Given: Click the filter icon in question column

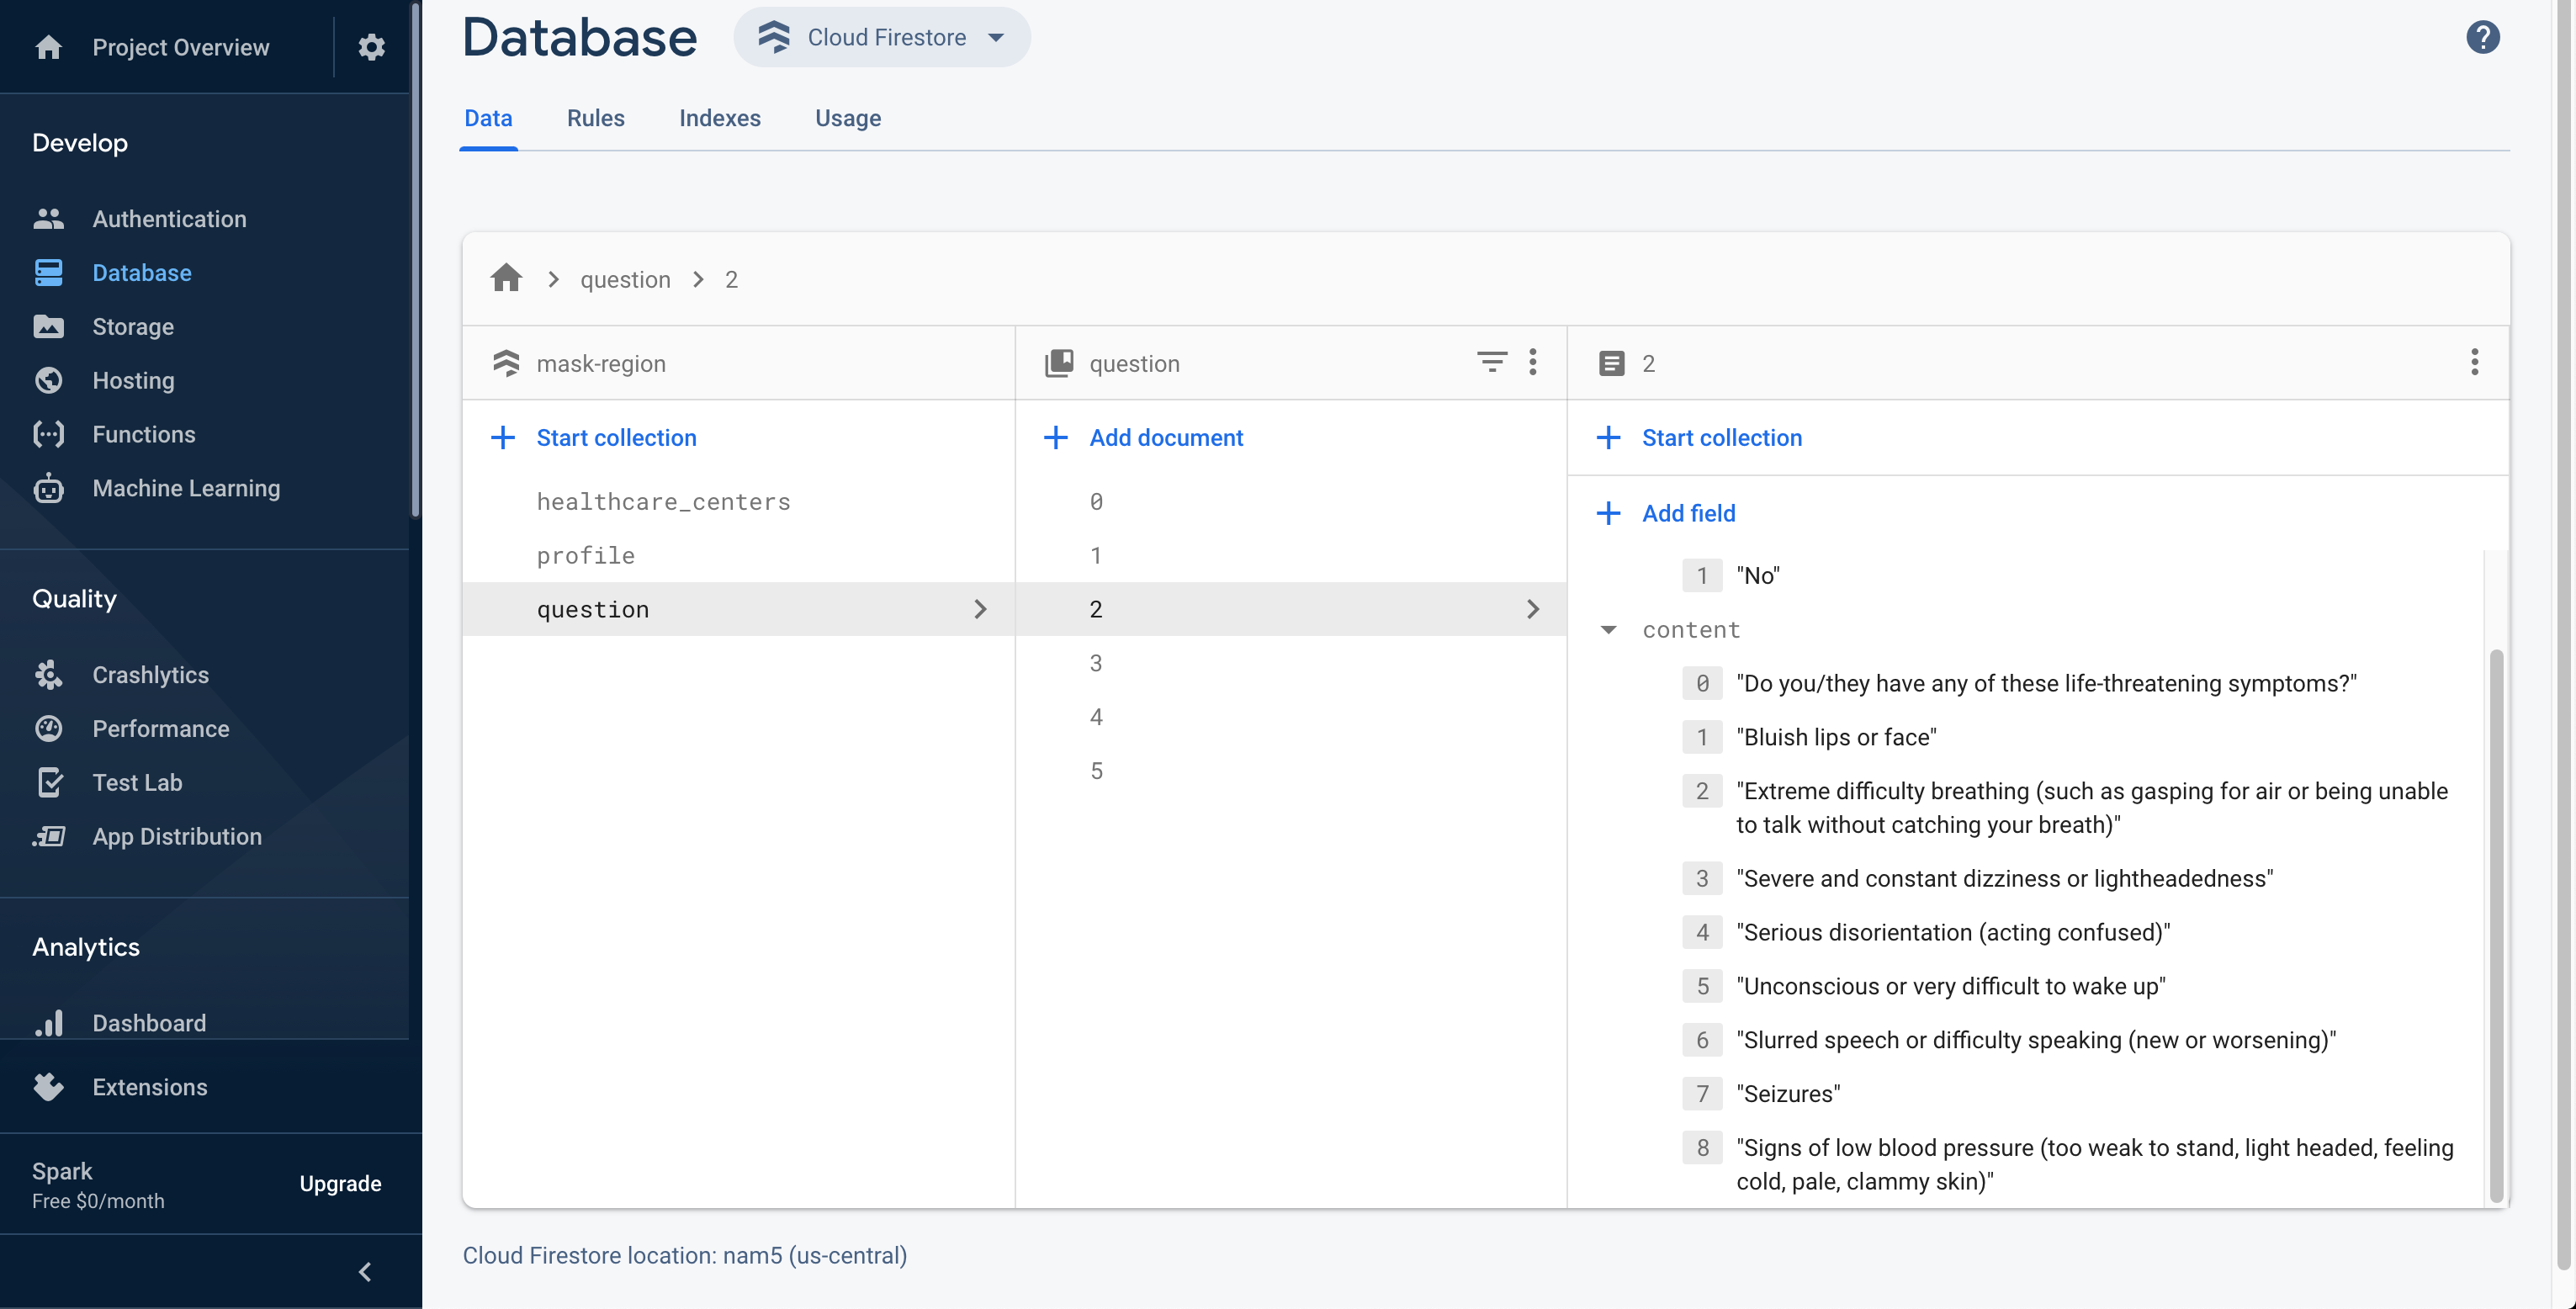Looking at the screenshot, I should coord(1491,362).
